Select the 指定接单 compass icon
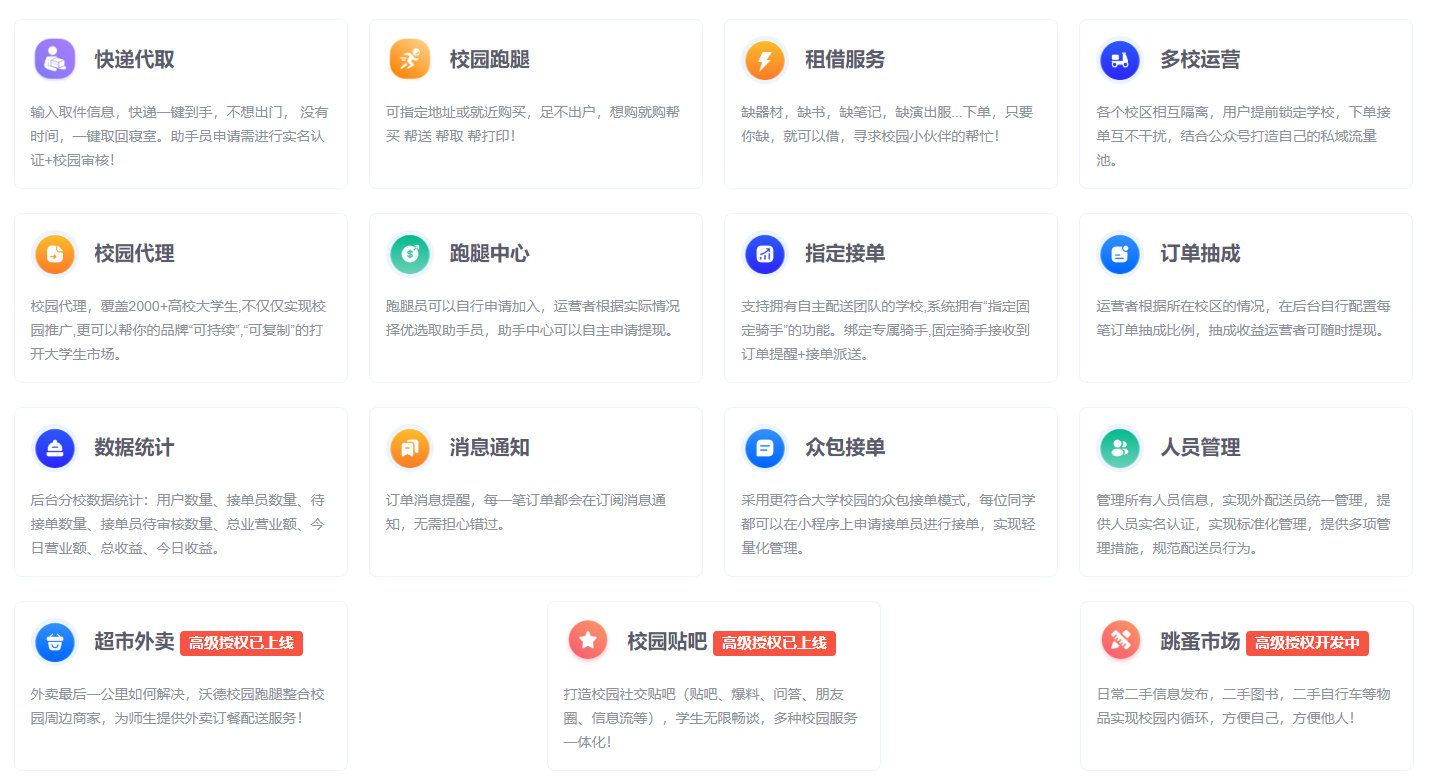 pos(764,254)
